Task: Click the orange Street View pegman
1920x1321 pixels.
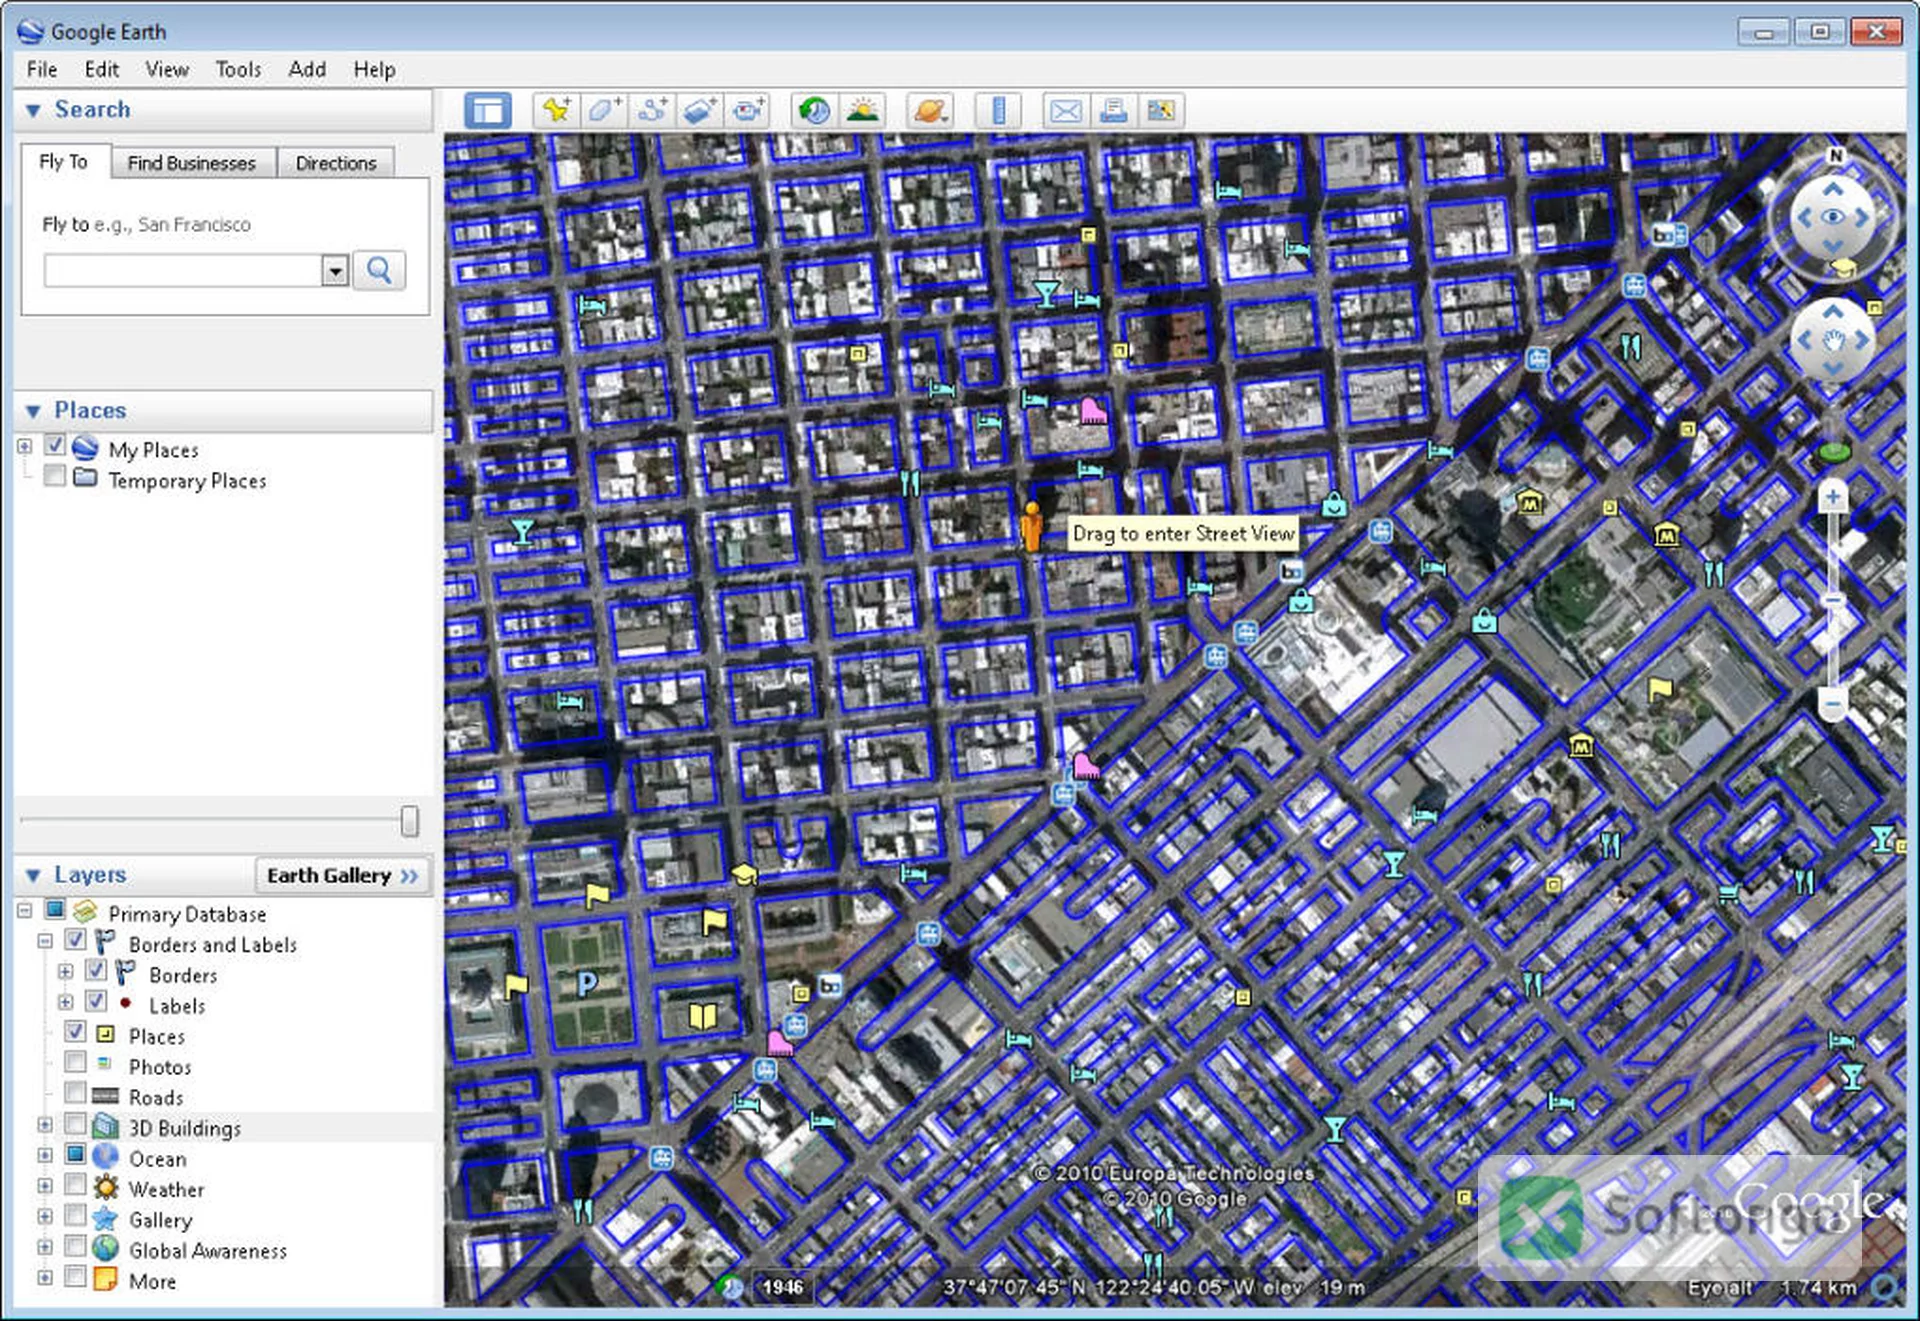Action: click(1032, 526)
